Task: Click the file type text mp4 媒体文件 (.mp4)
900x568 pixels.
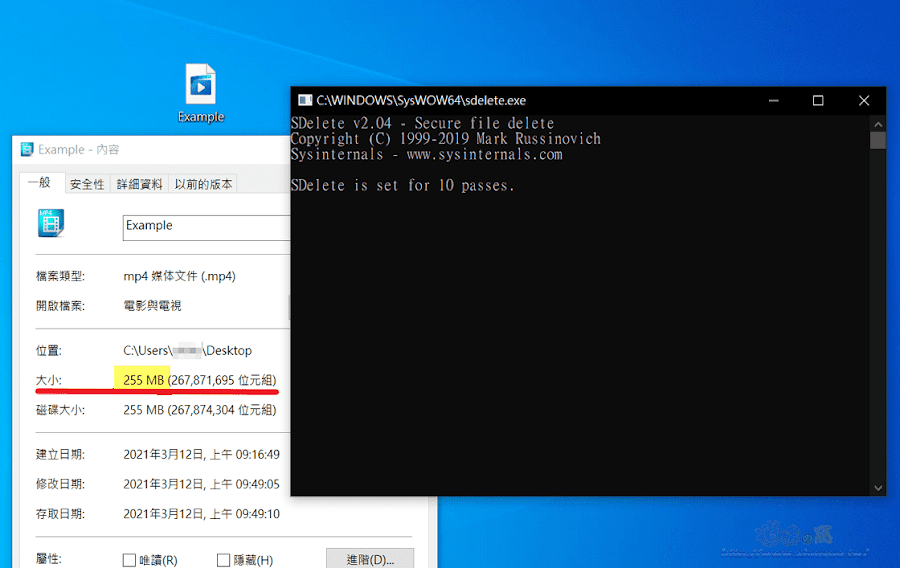Action: point(180,276)
